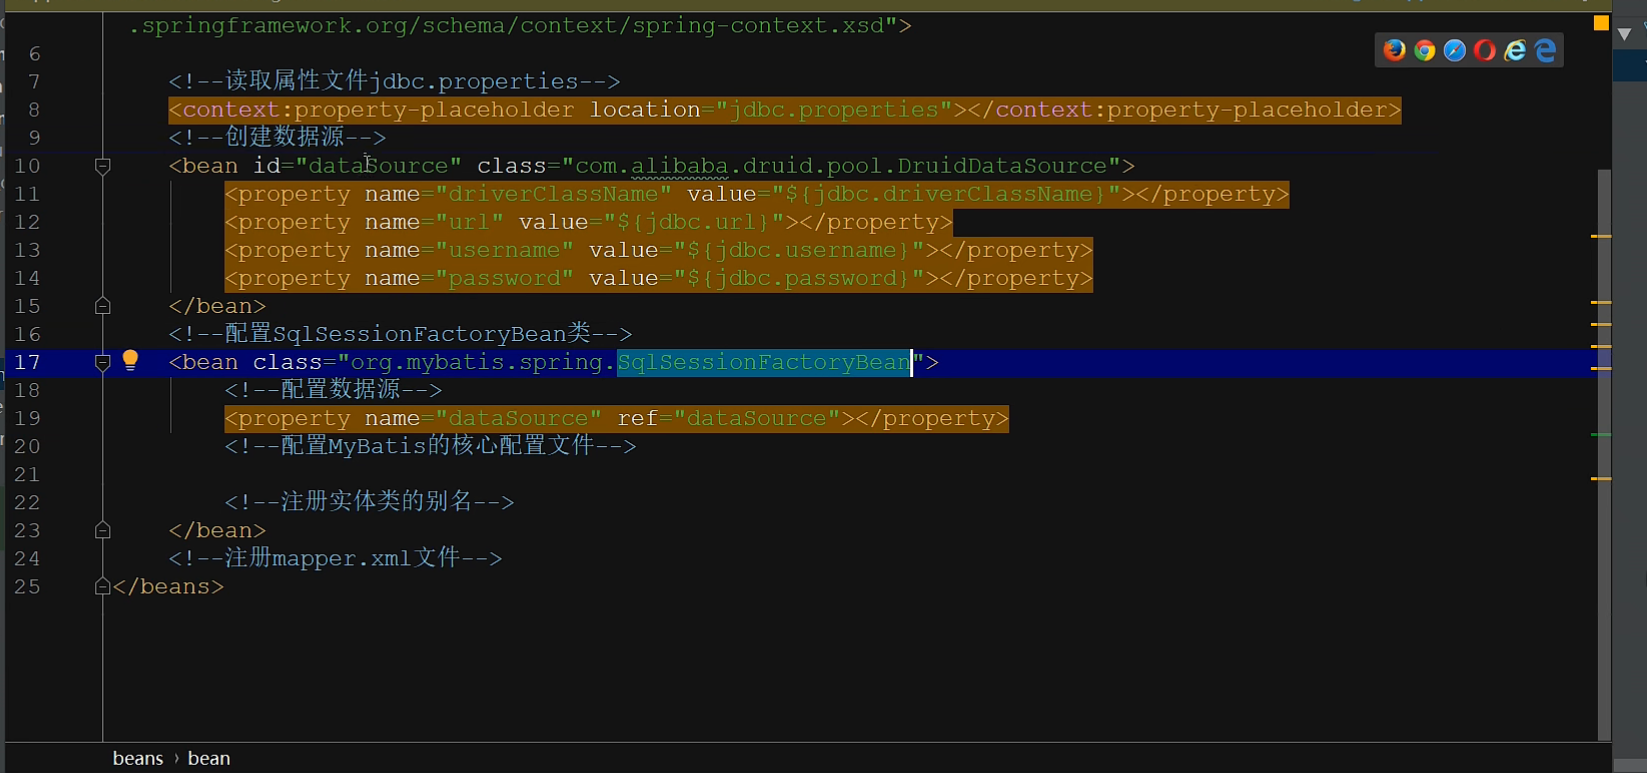Click the '配置MyBatis的核心配置文件' comment
1647x773 pixels.
tap(430, 446)
